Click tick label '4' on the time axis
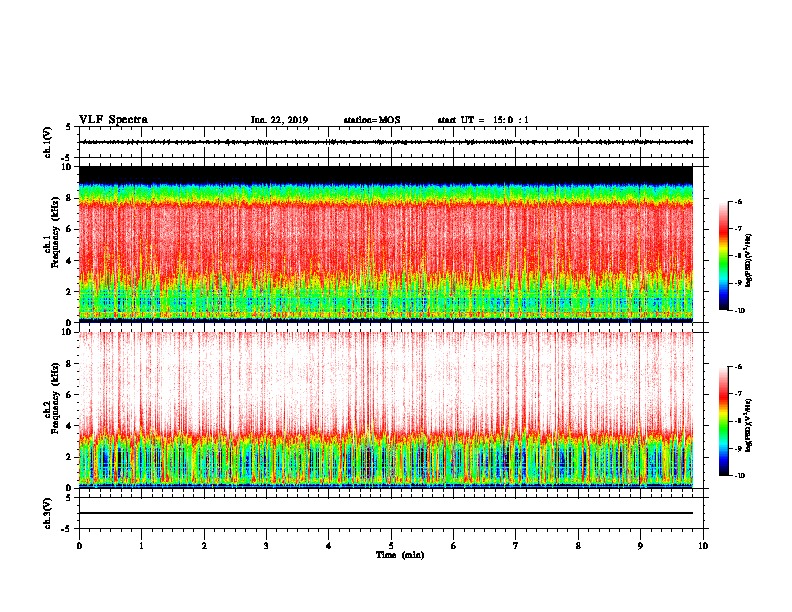 tap(329, 546)
